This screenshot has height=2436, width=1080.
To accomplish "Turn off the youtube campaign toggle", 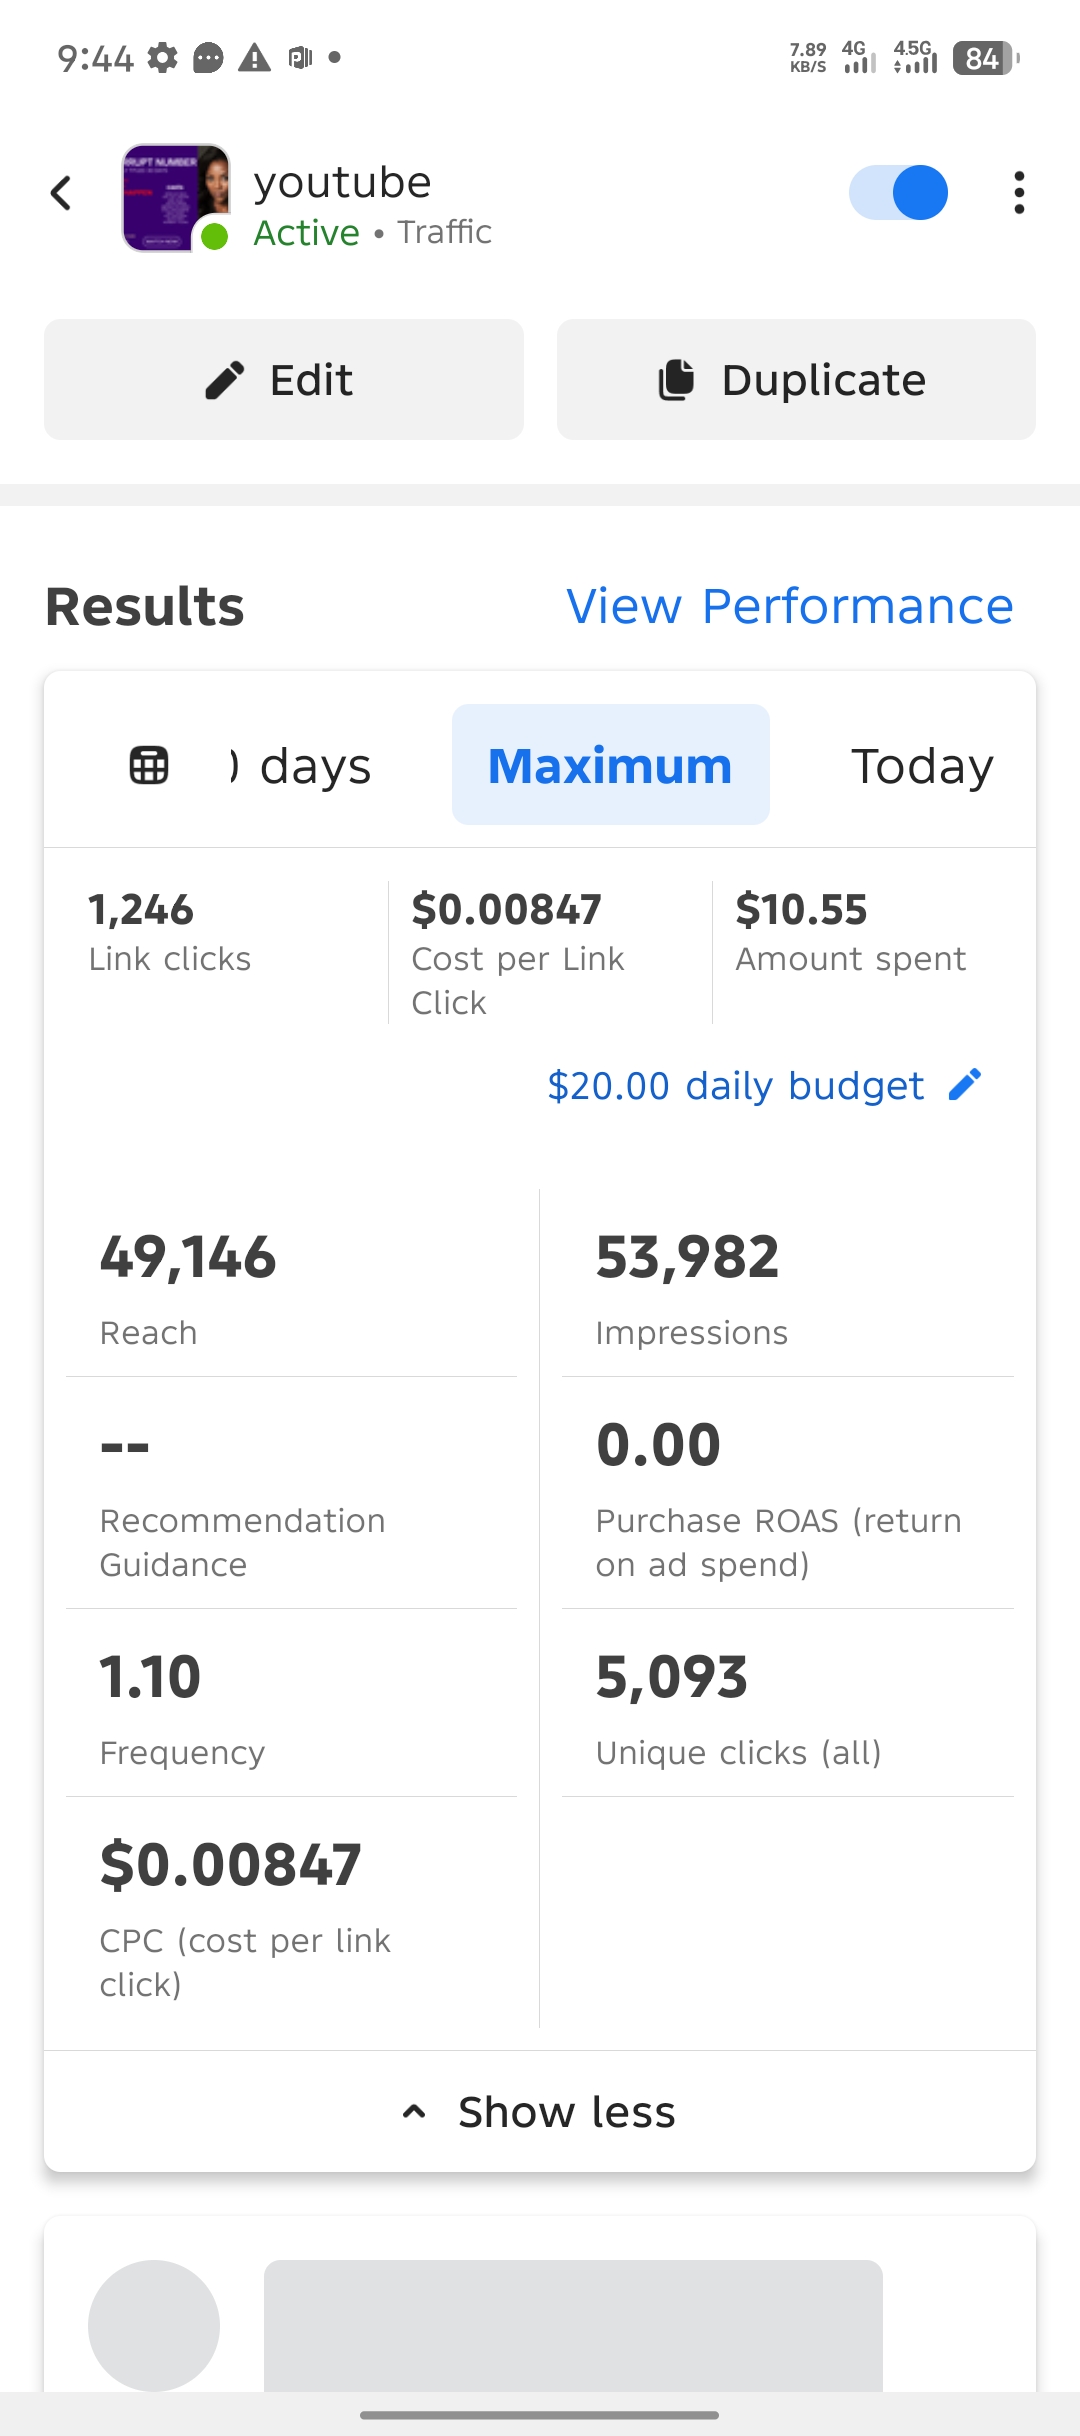I will coord(898,193).
